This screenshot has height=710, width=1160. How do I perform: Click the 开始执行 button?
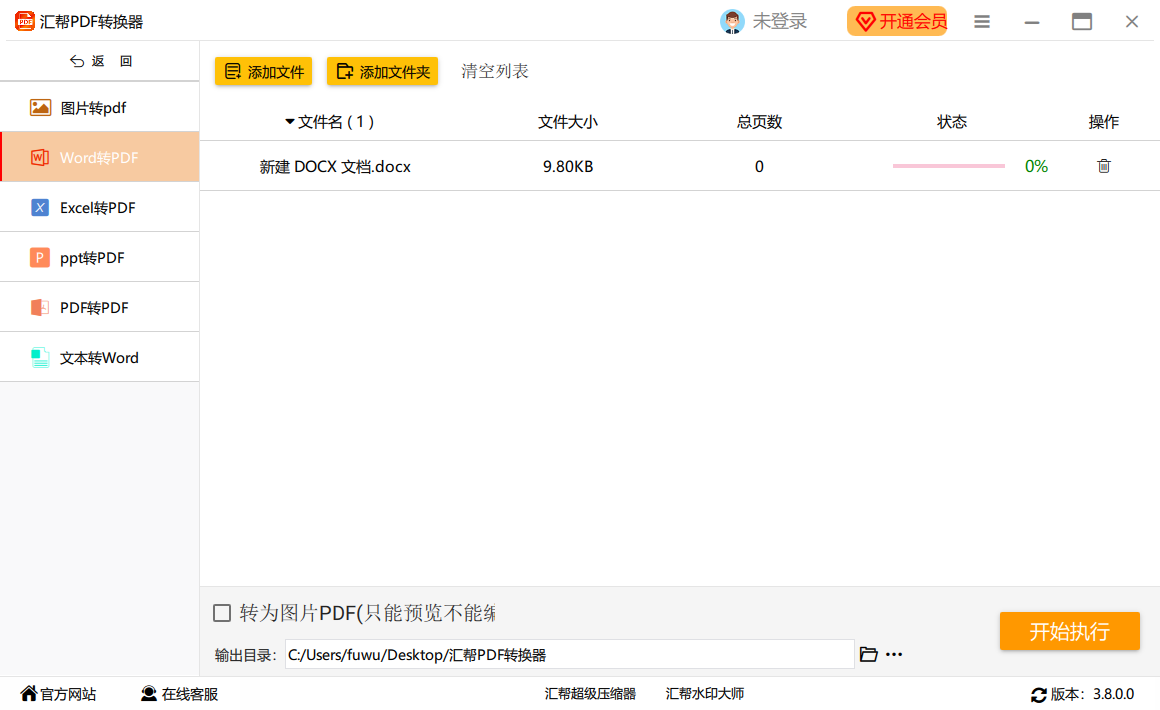tap(1069, 631)
